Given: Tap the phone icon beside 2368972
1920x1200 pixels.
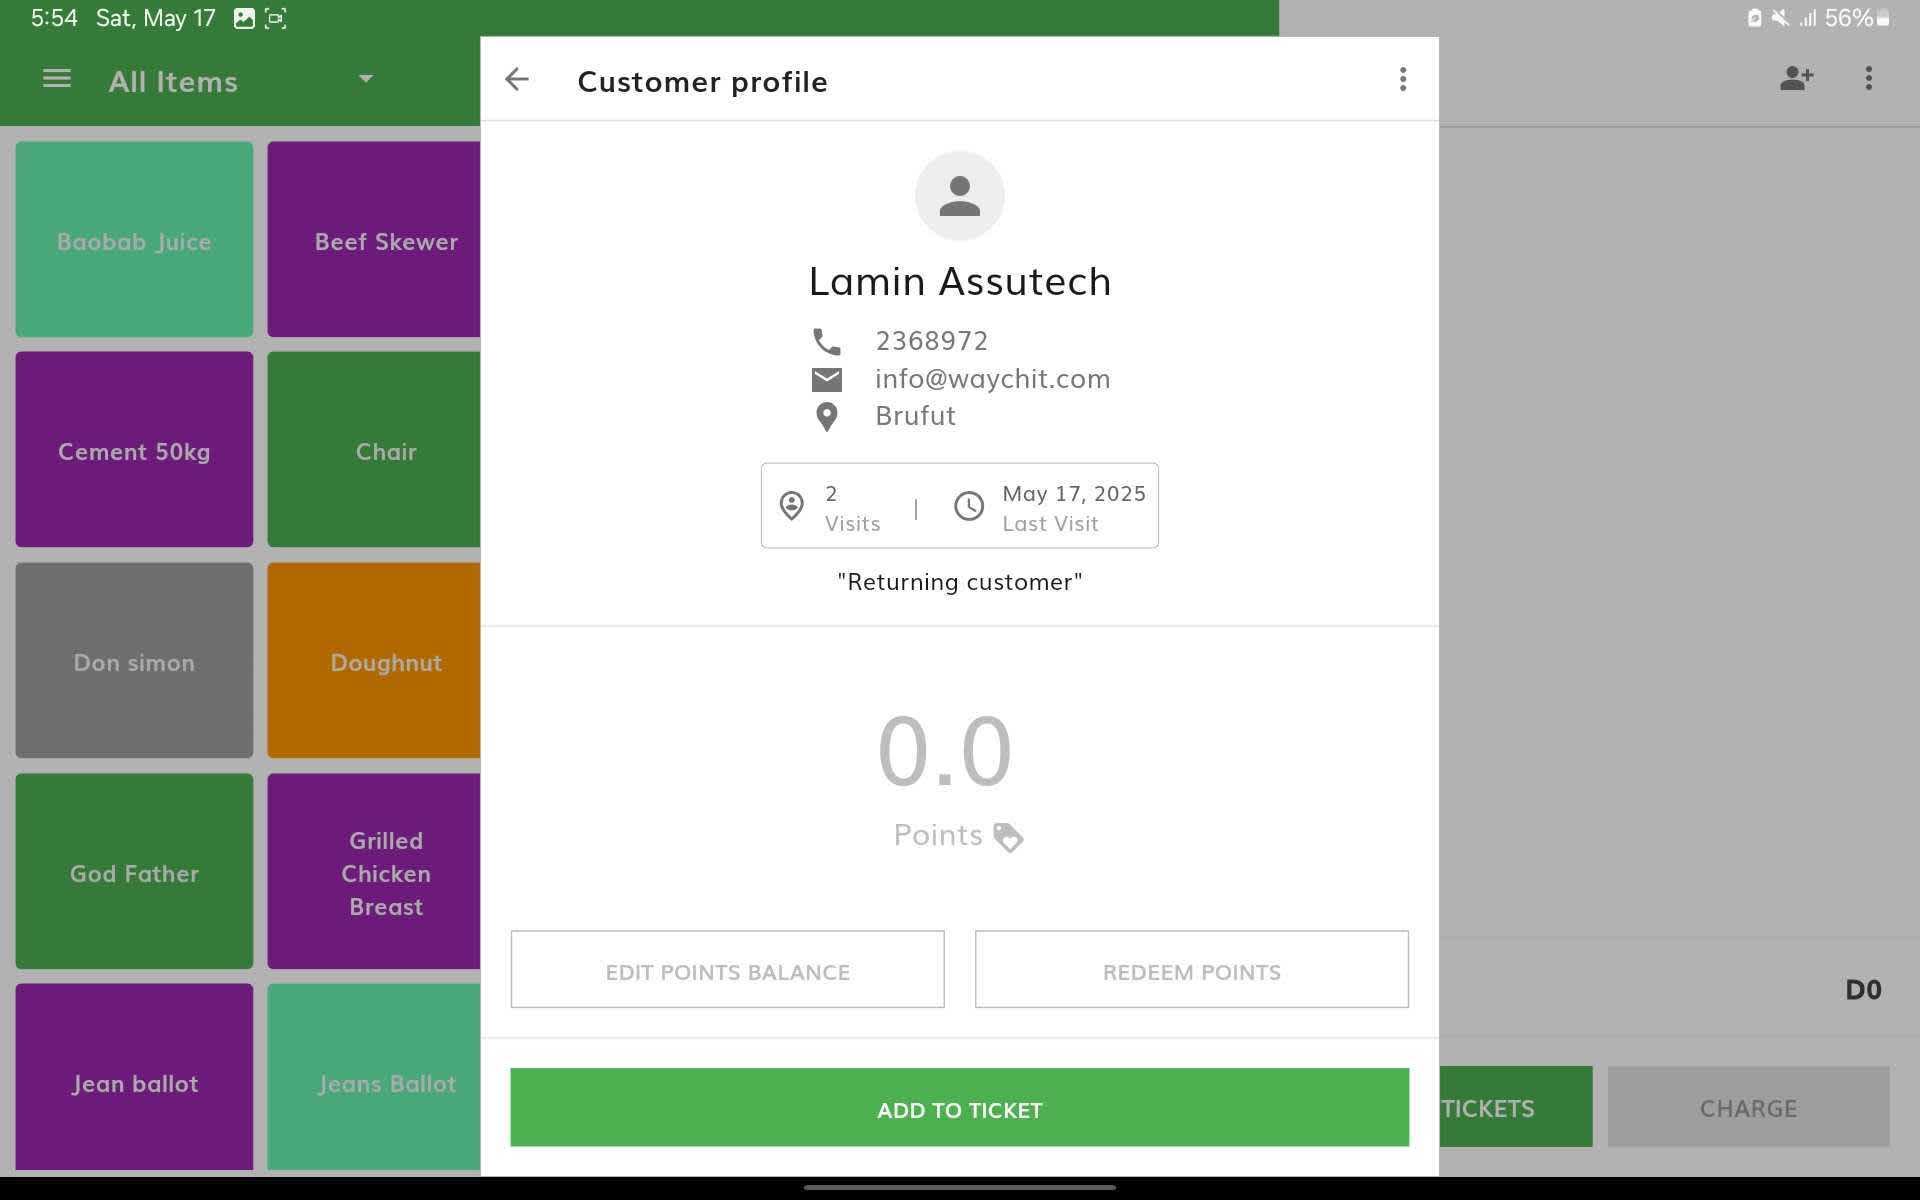Looking at the screenshot, I should click(826, 342).
